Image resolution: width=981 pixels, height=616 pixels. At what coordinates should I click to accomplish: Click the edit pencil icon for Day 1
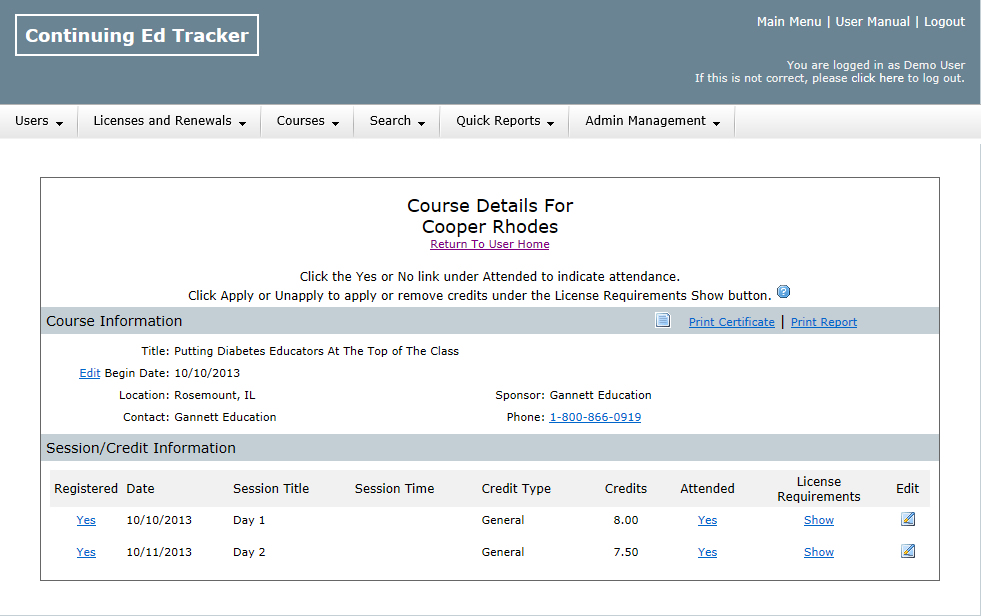click(x=907, y=519)
